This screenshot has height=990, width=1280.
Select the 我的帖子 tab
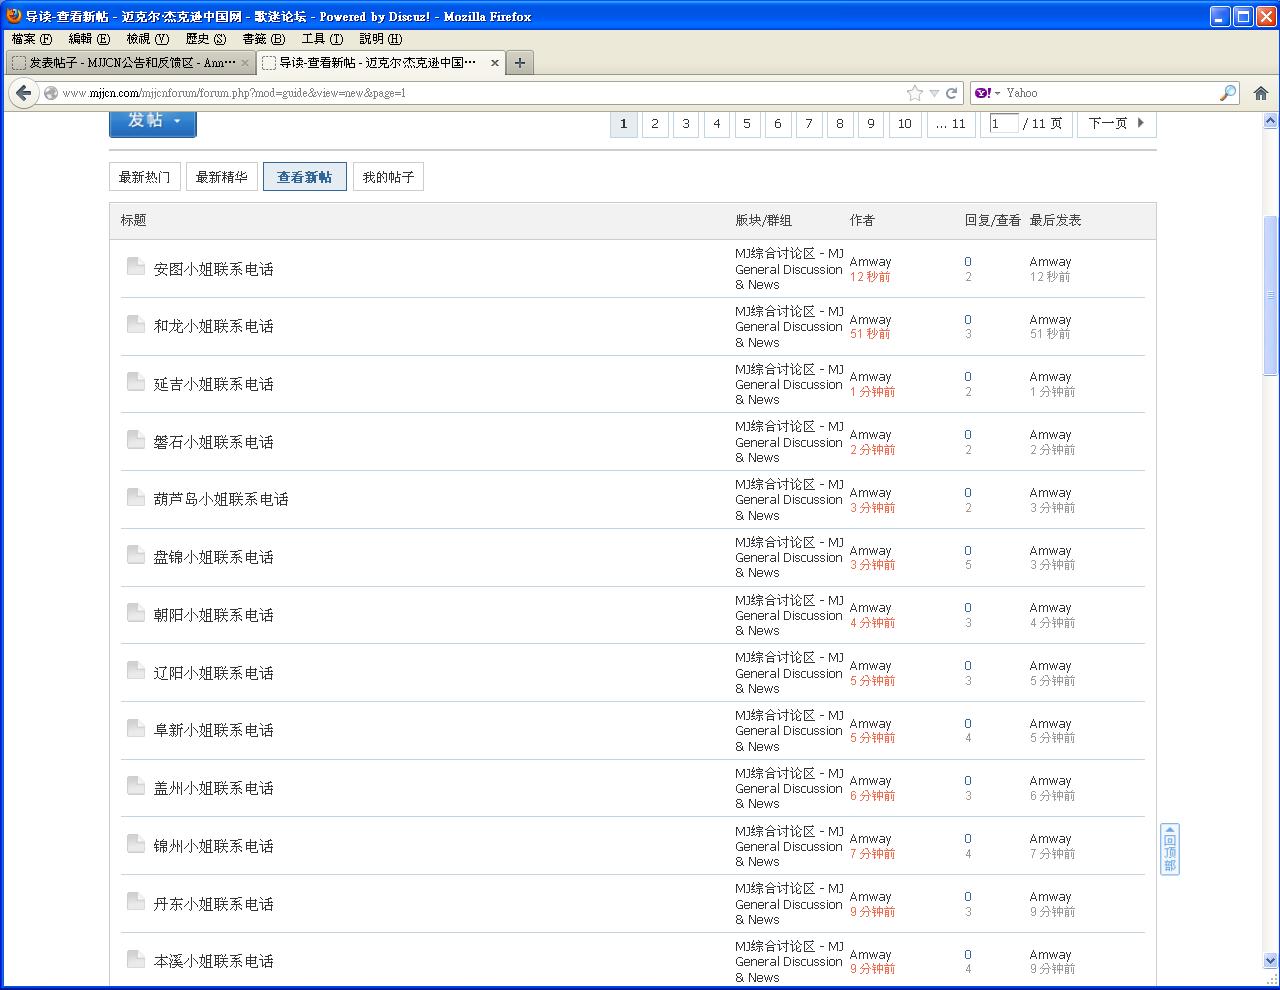388,177
